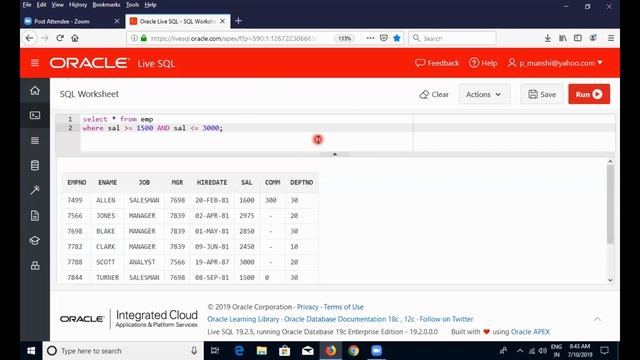Open Quick SQL wand sidebar icon
Viewport: 640px width, 360px height.
[x=35, y=190]
